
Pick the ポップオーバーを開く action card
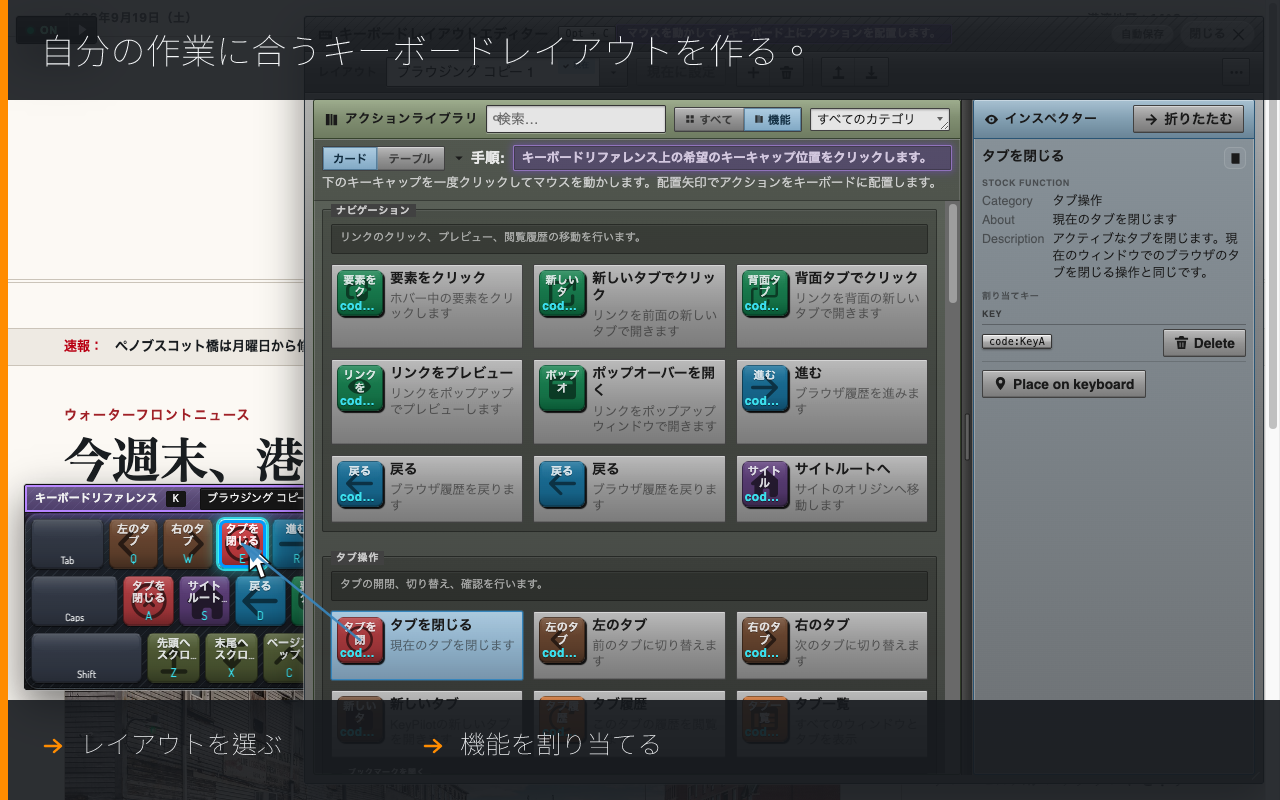tap(629, 402)
